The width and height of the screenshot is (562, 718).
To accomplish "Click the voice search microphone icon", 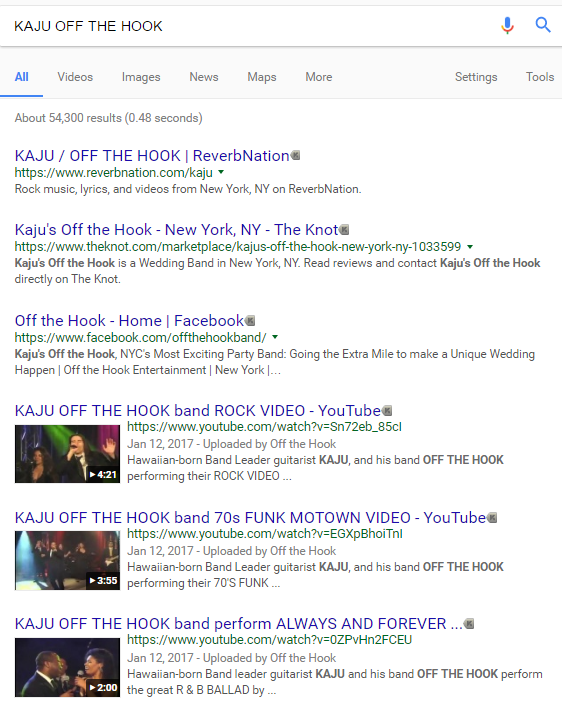I will pos(507,25).
